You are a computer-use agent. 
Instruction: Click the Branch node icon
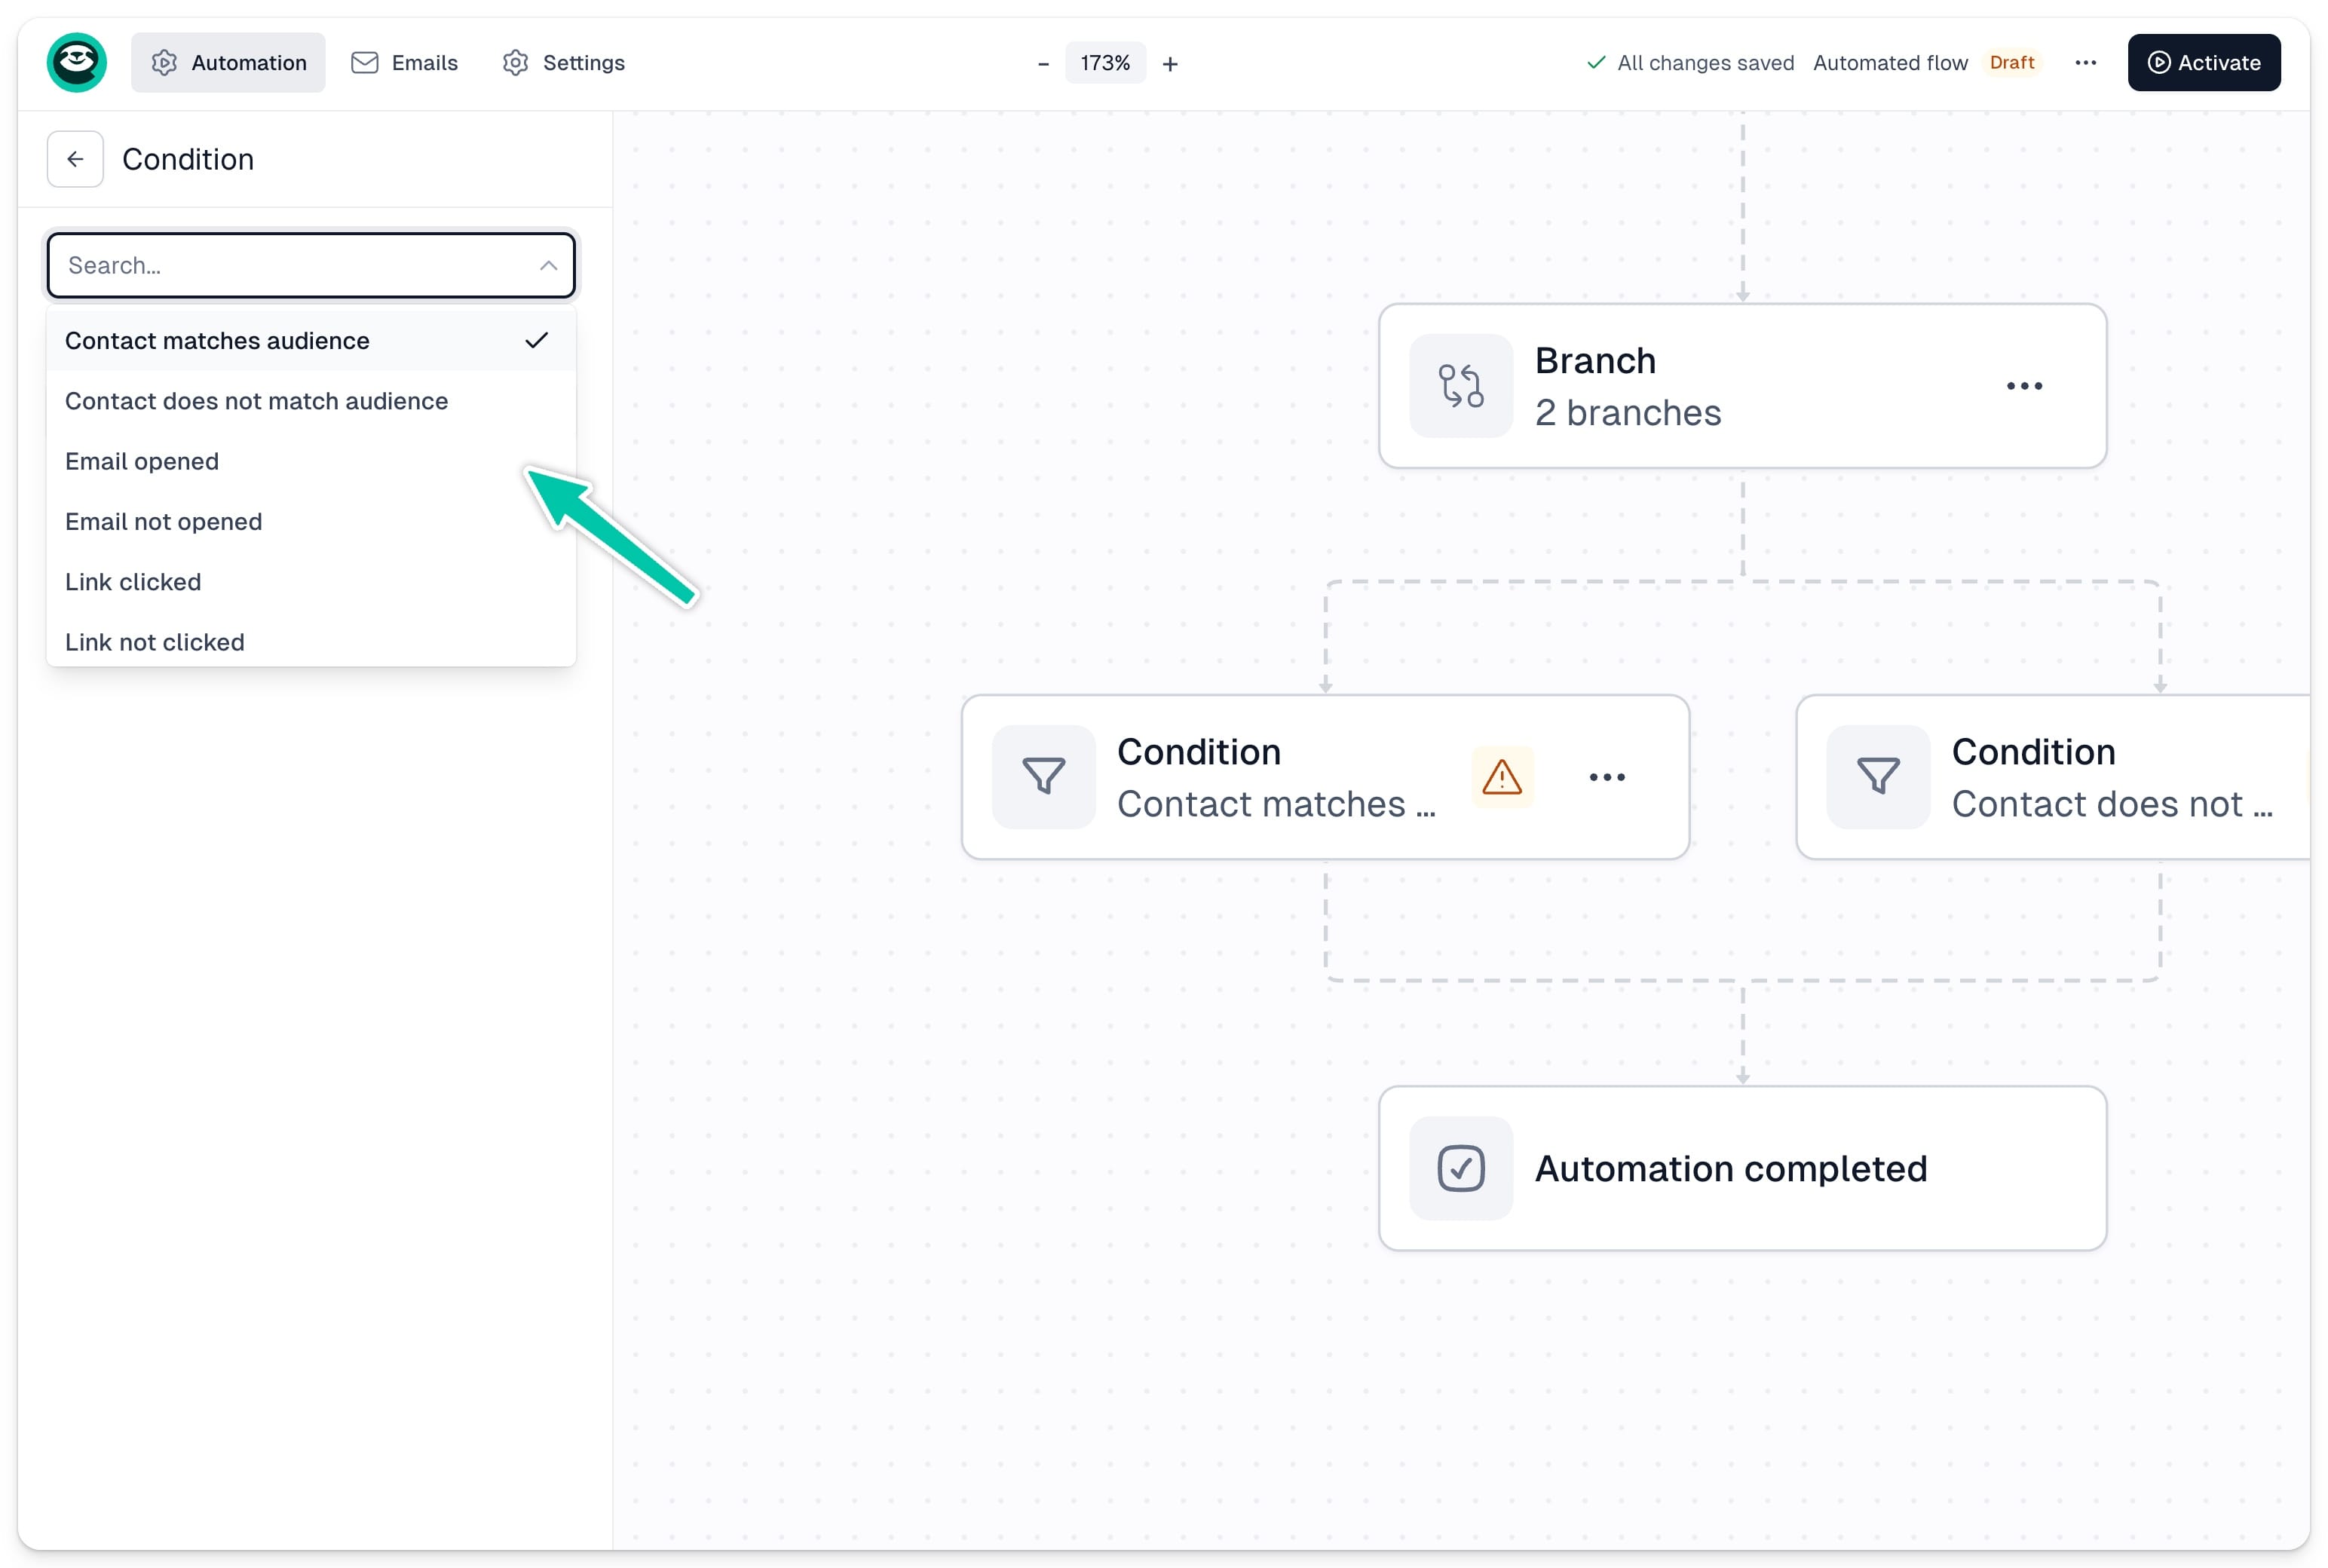tap(1460, 386)
